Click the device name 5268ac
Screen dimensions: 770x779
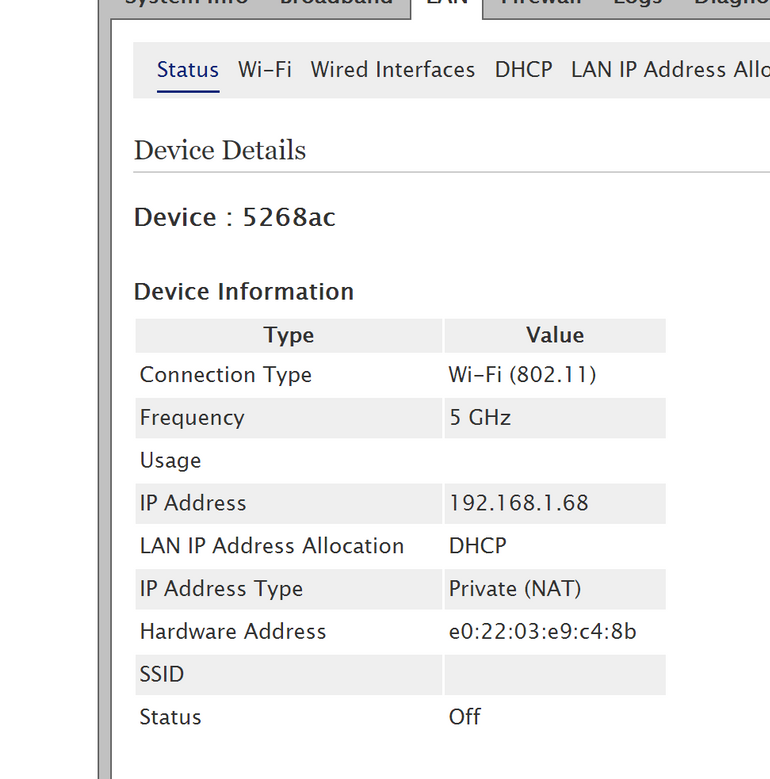(289, 218)
